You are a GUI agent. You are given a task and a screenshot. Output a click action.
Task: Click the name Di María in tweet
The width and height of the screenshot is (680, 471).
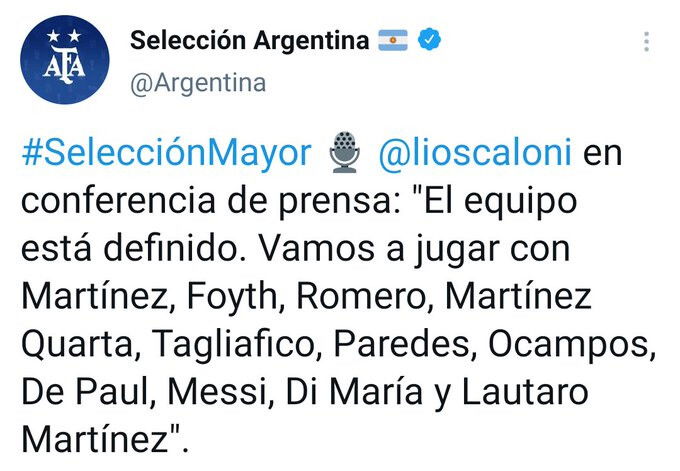(x=354, y=391)
